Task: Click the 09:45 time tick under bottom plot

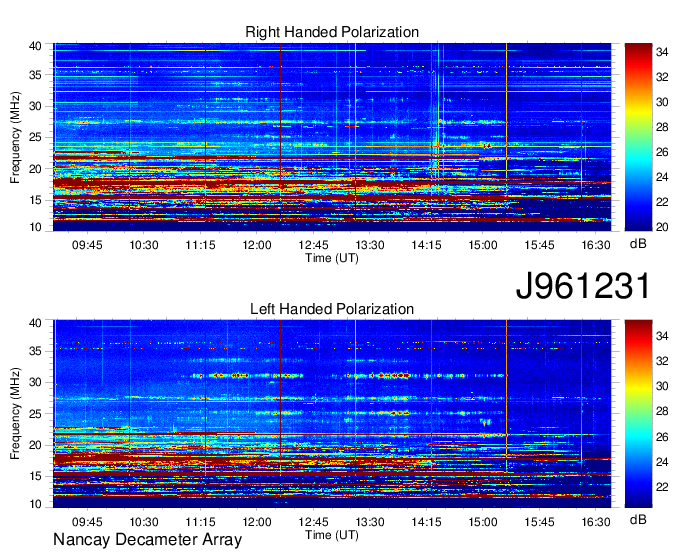Action: tap(87, 522)
